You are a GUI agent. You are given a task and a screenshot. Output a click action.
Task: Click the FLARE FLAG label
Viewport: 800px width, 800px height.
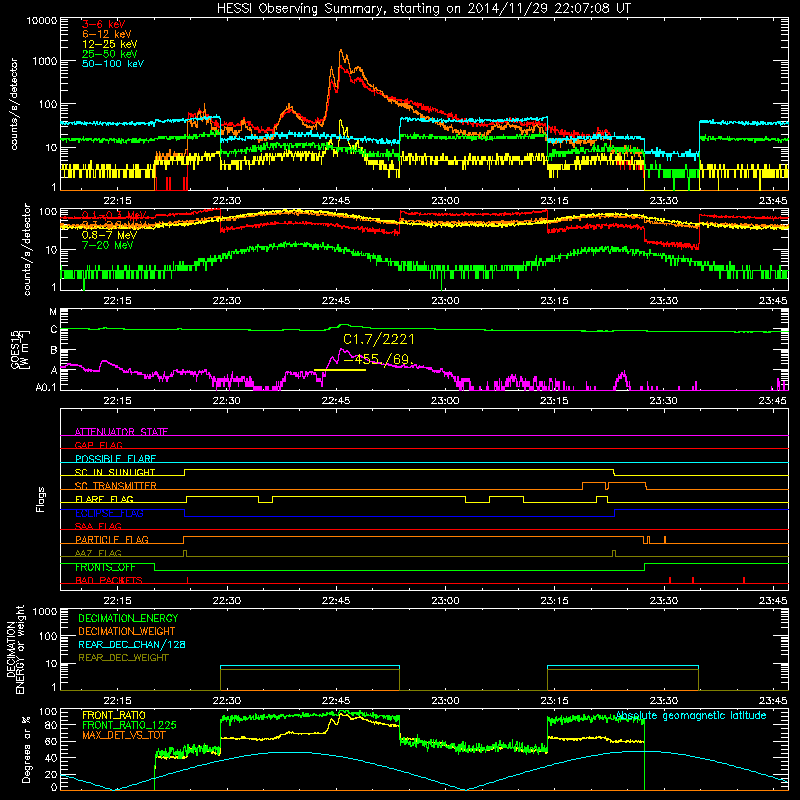(104, 499)
